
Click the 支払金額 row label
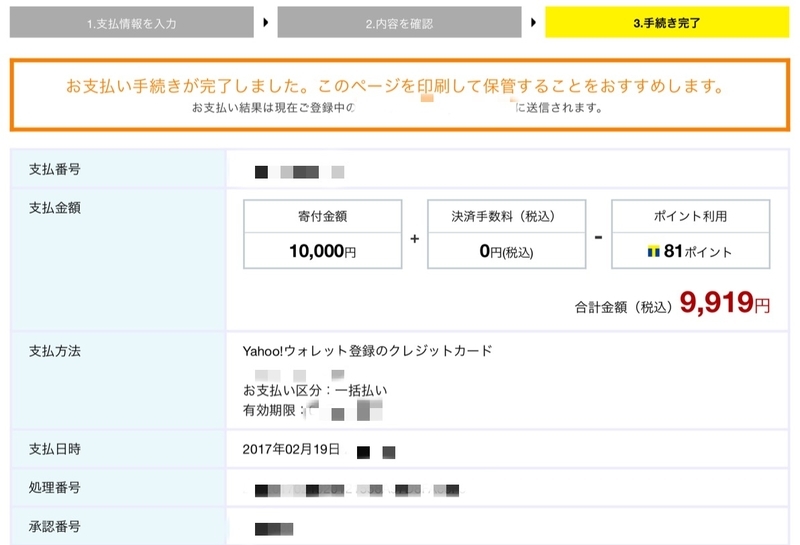(55, 208)
